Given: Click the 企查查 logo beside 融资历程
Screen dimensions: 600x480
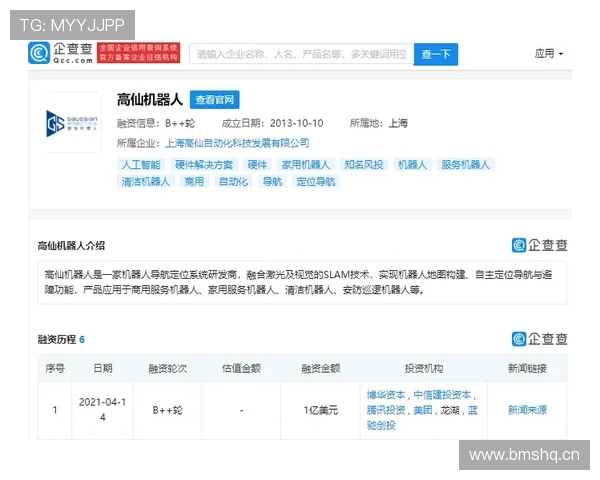Looking at the screenshot, I should [540, 339].
